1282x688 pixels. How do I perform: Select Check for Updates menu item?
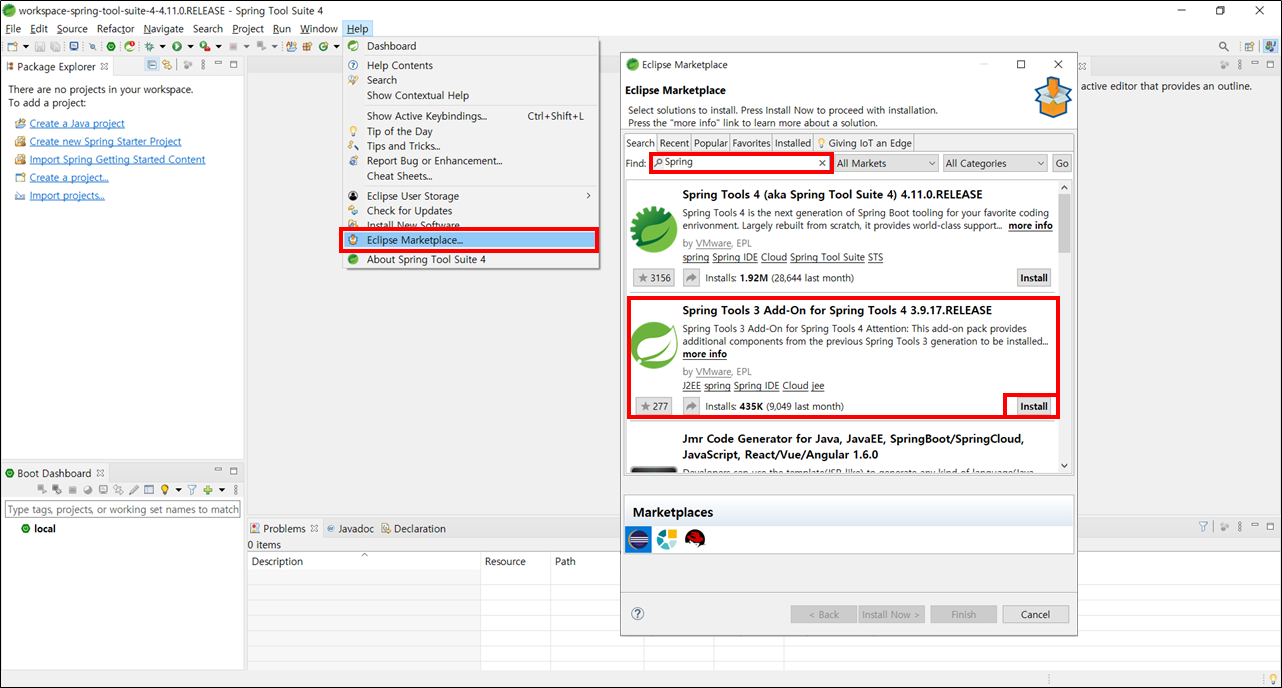coord(409,211)
